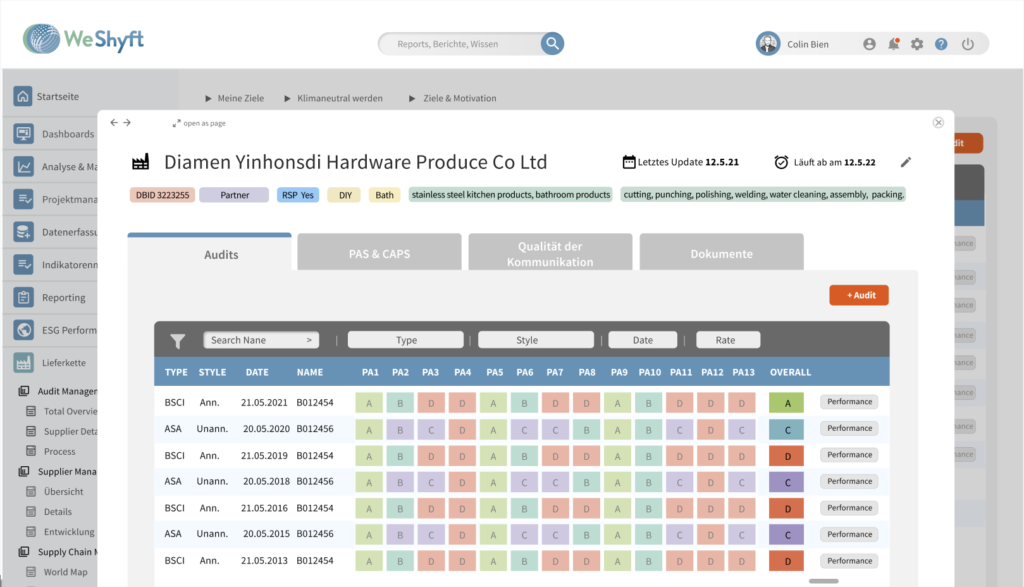Open the settings gear icon
Viewport: 1024px width, 587px height.
coord(917,44)
